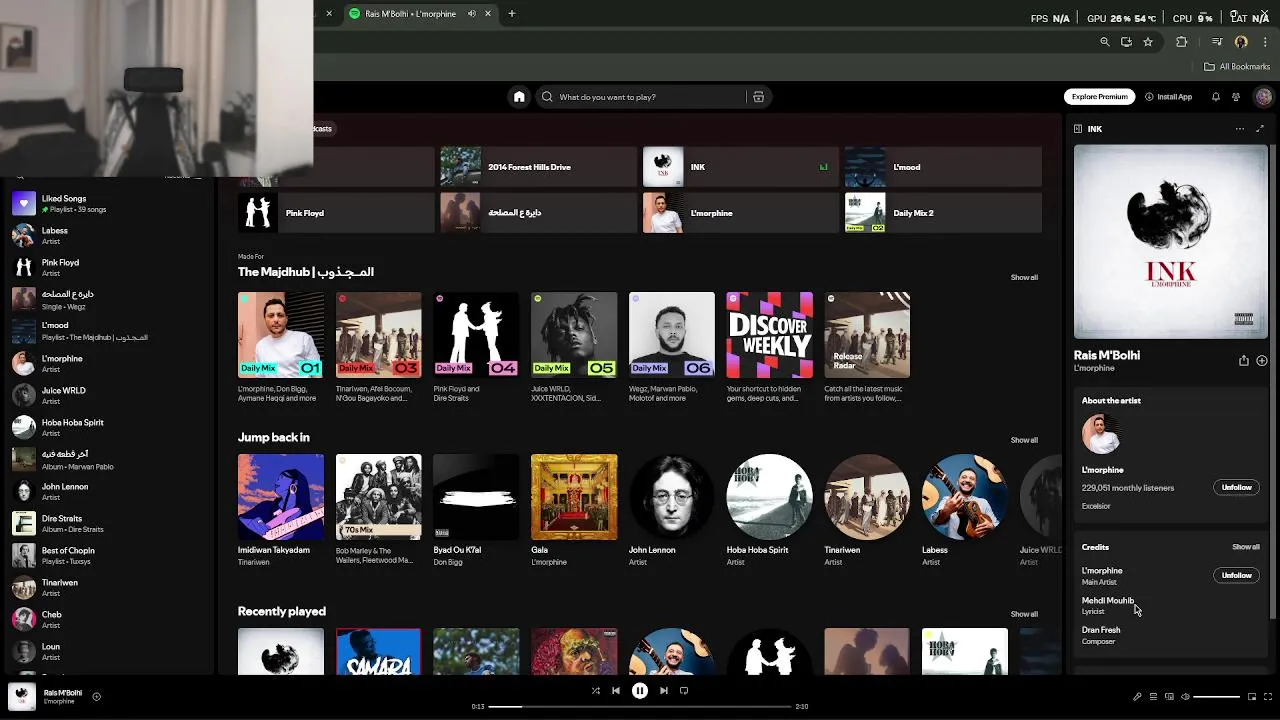Open the INK album cover in panel
The height and width of the screenshot is (720, 1280).
click(x=1170, y=241)
